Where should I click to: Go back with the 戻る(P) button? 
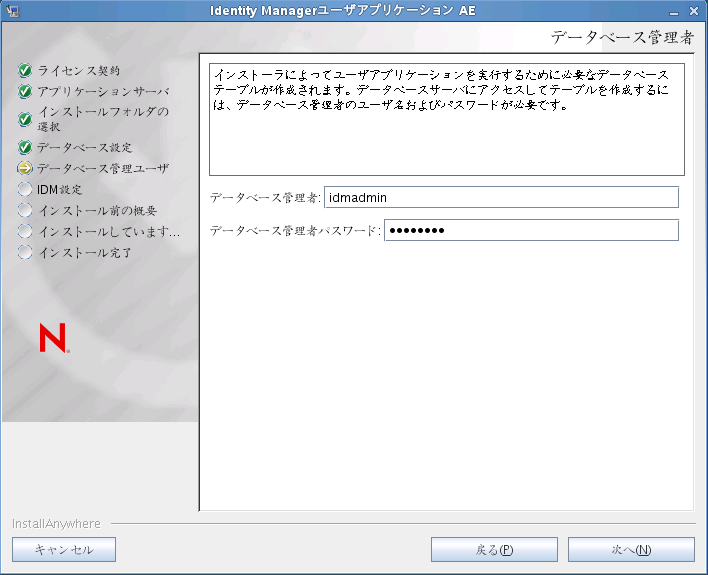coord(494,550)
